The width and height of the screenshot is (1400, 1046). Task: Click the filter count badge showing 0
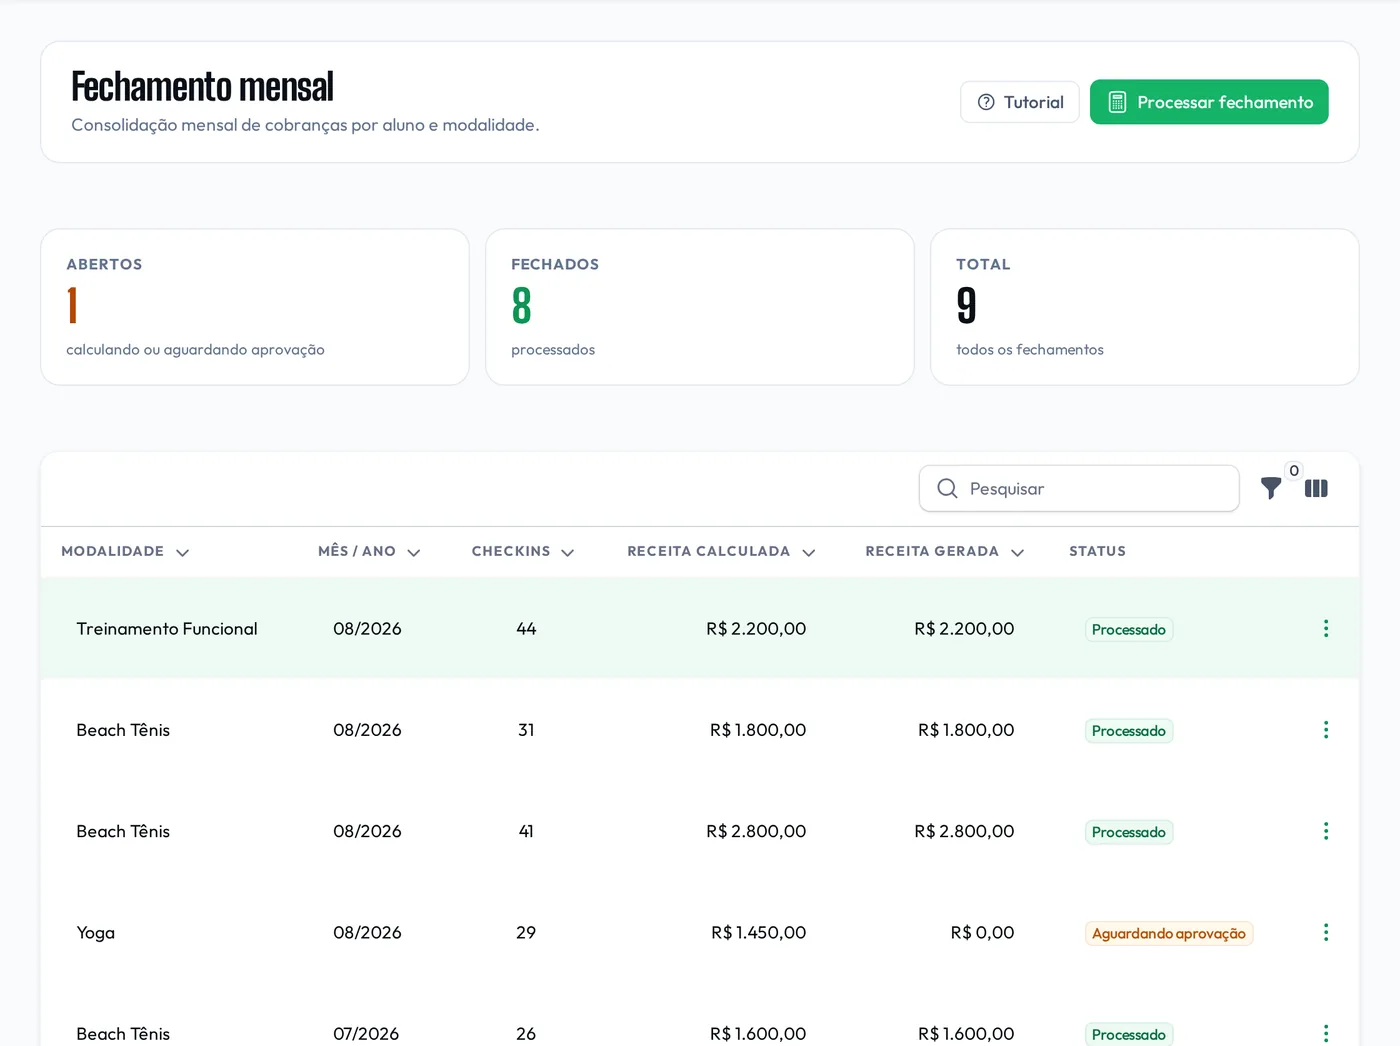[1294, 470]
